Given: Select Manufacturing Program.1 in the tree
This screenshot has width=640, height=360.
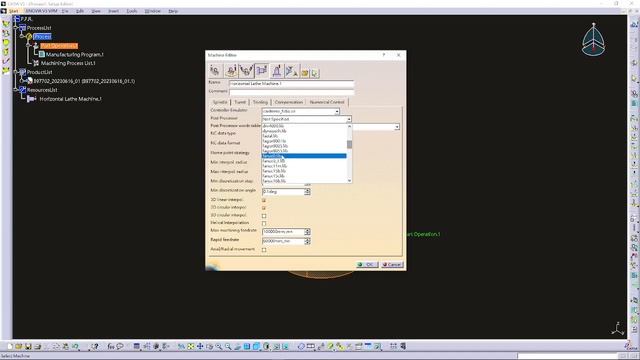Looking at the screenshot, I should [x=74, y=54].
